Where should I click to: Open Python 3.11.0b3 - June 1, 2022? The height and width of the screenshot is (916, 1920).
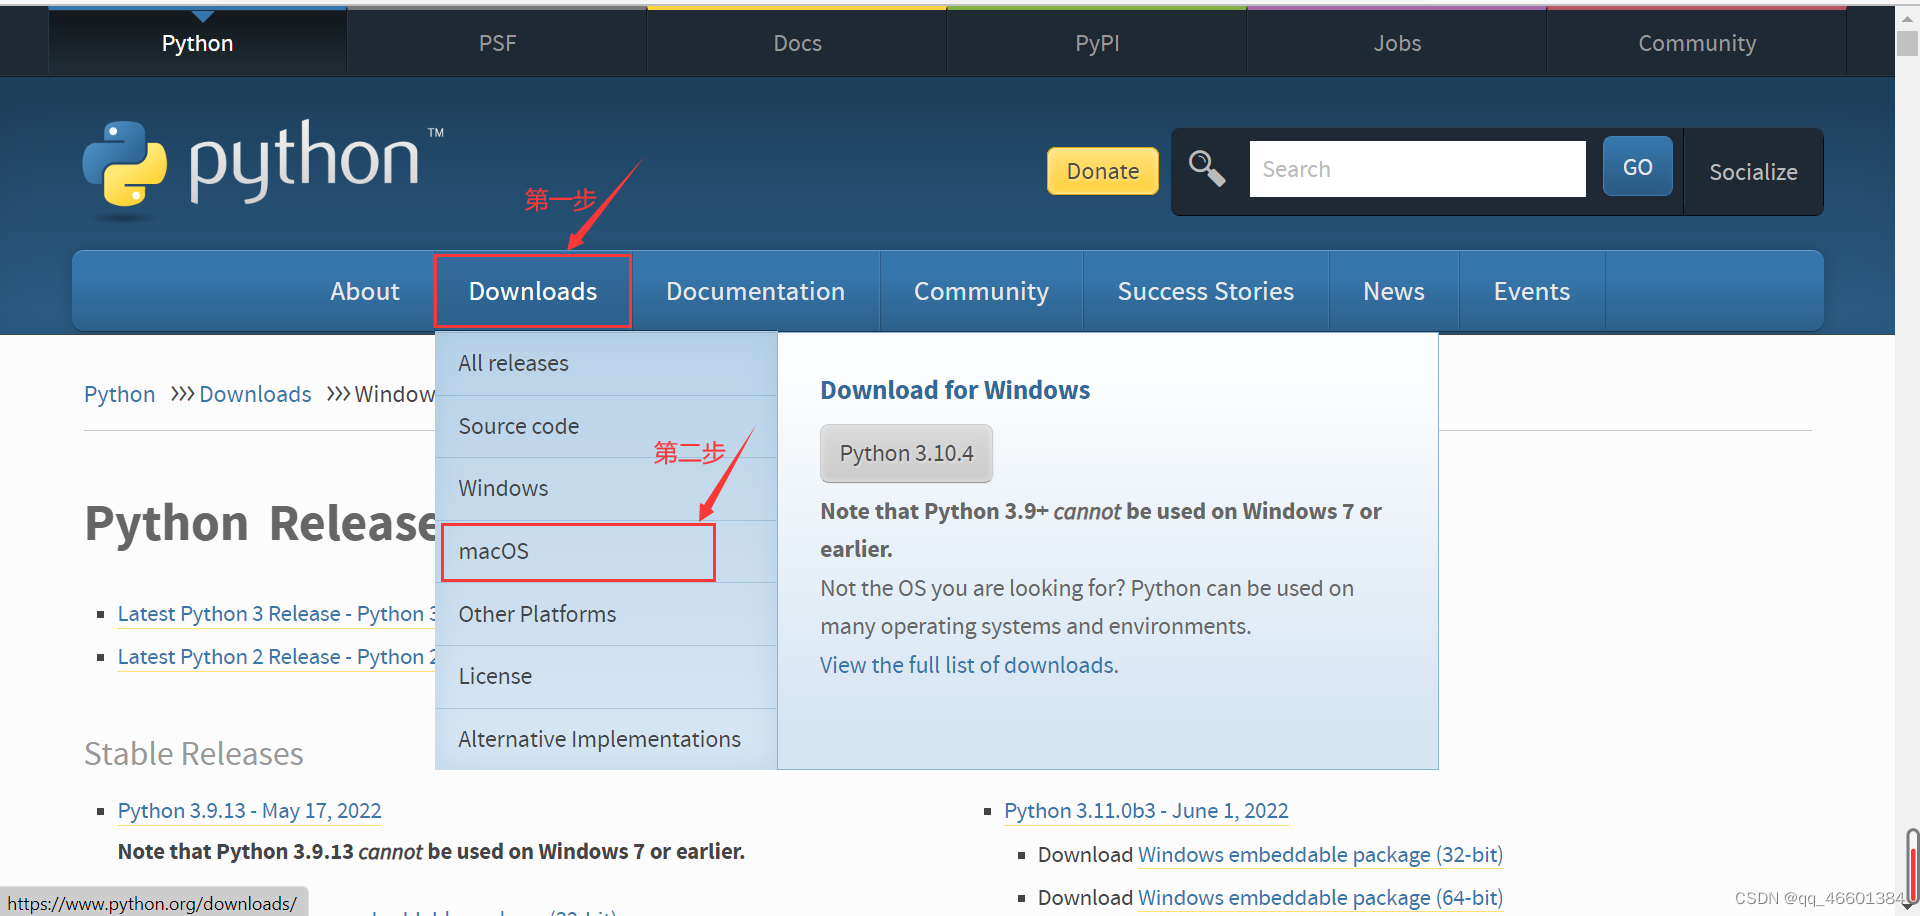(1146, 811)
